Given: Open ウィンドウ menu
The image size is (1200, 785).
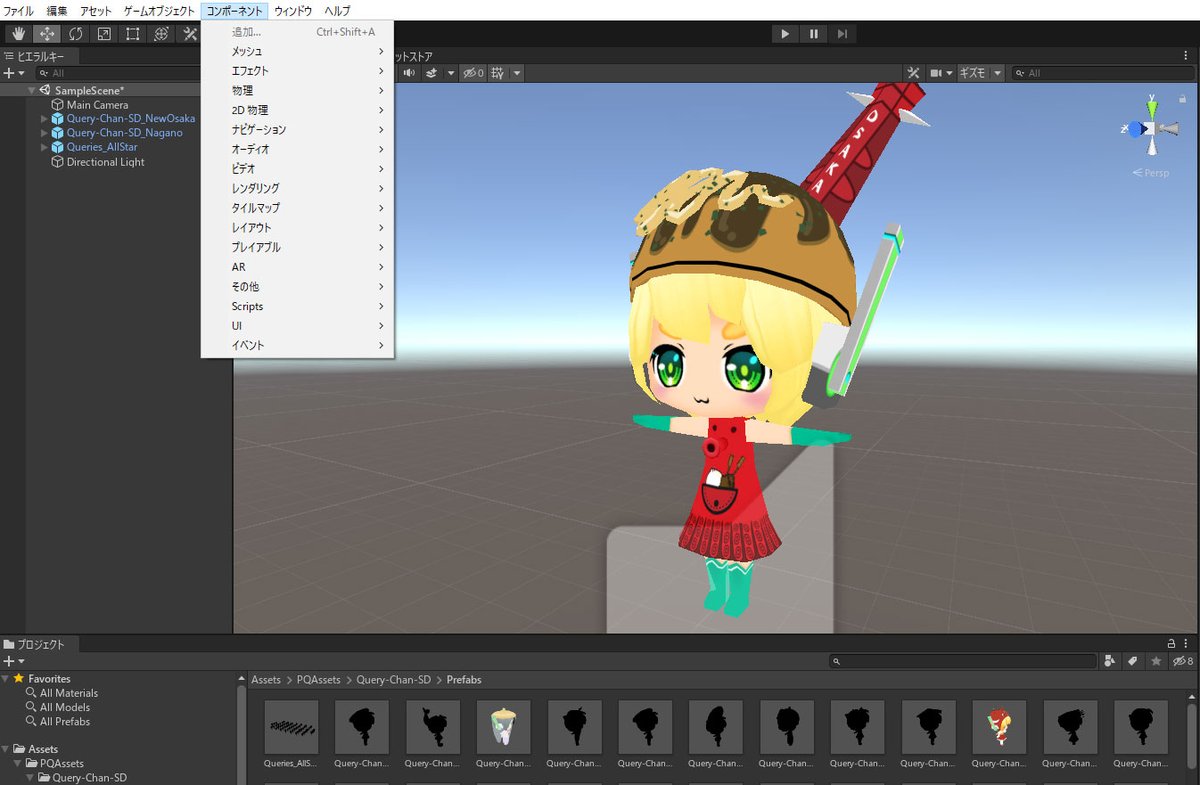Looking at the screenshot, I should (x=293, y=10).
